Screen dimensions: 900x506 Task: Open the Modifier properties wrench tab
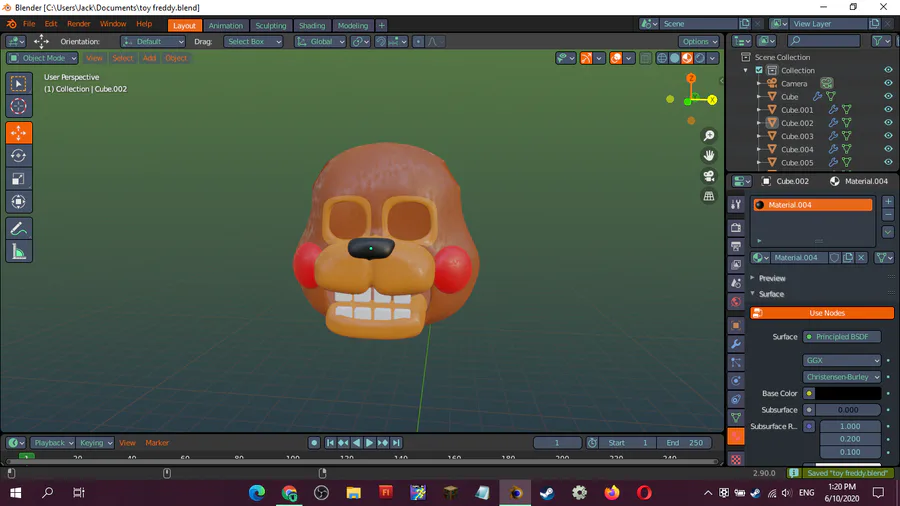coord(736,344)
